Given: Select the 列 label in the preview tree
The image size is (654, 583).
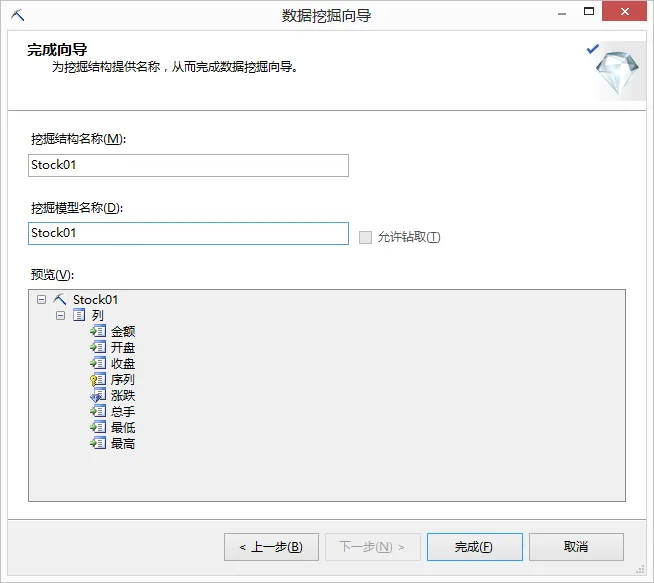Looking at the screenshot, I should (x=98, y=315).
